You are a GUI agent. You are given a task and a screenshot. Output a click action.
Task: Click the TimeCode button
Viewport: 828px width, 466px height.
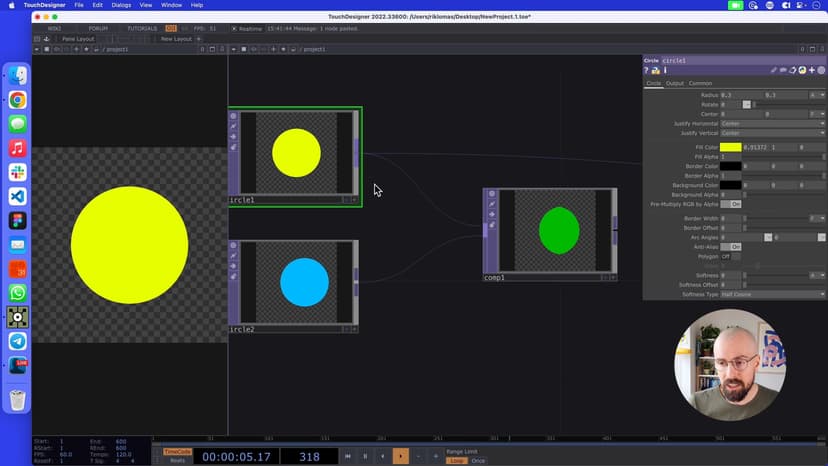click(177, 451)
